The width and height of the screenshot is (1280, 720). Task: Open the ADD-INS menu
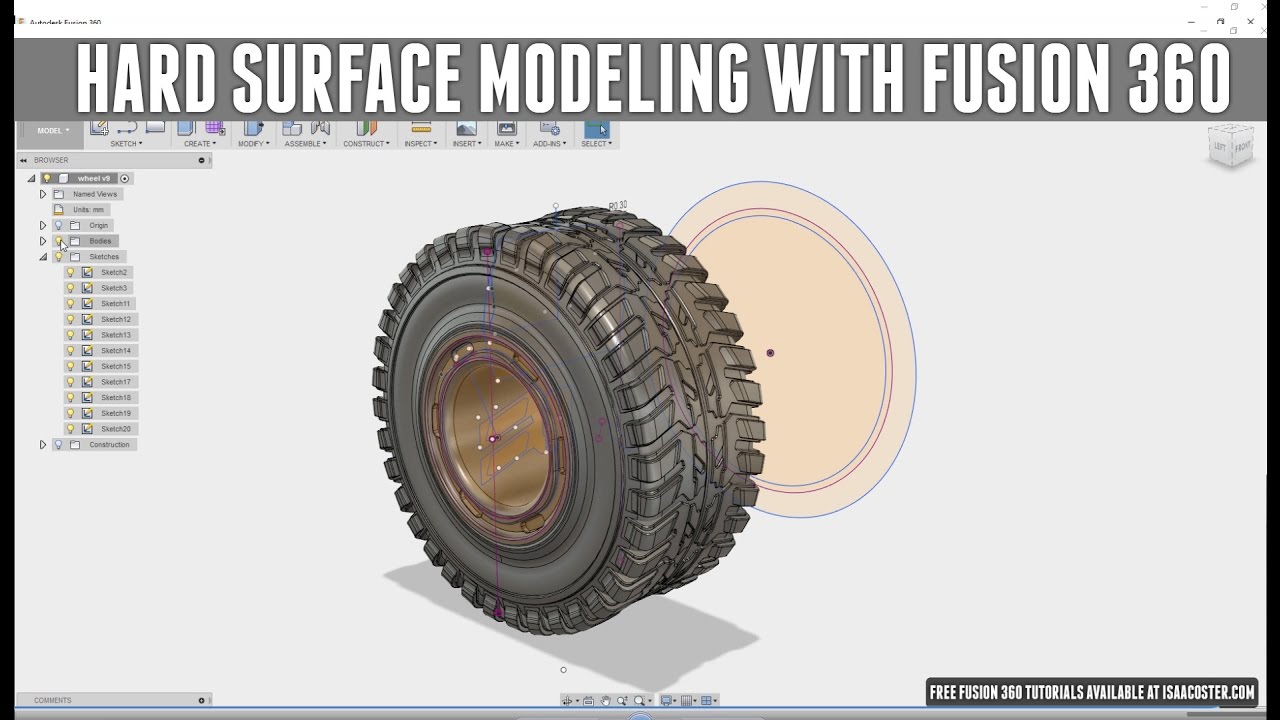tap(550, 144)
